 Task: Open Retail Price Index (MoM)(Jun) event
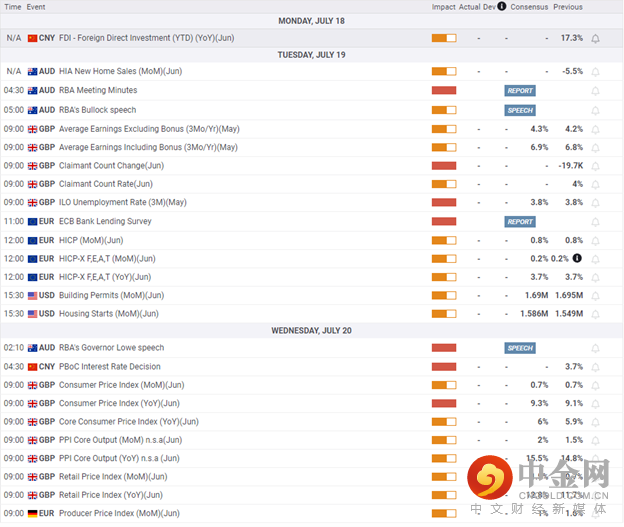click(x=113, y=476)
